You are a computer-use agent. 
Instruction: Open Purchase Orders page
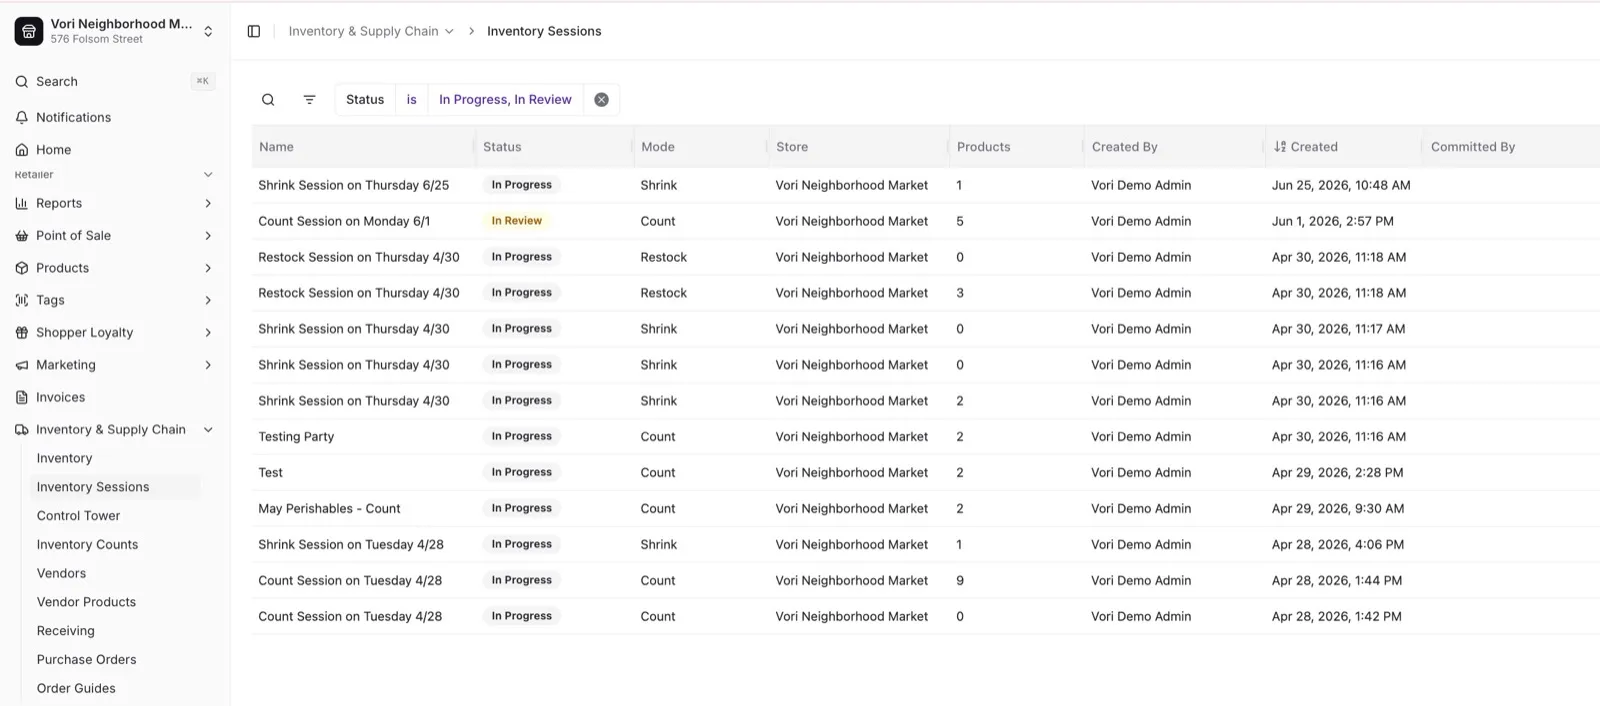click(86, 660)
